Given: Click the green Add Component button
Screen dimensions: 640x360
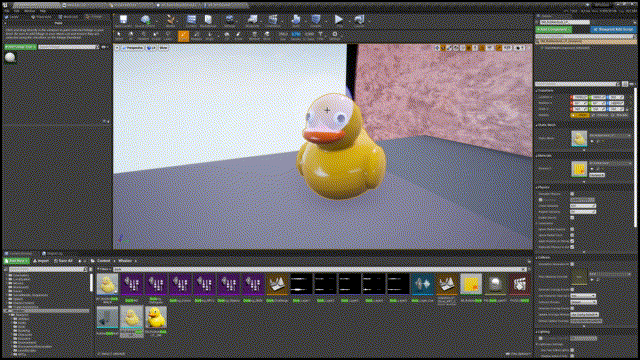Looking at the screenshot, I should click(553, 30).
